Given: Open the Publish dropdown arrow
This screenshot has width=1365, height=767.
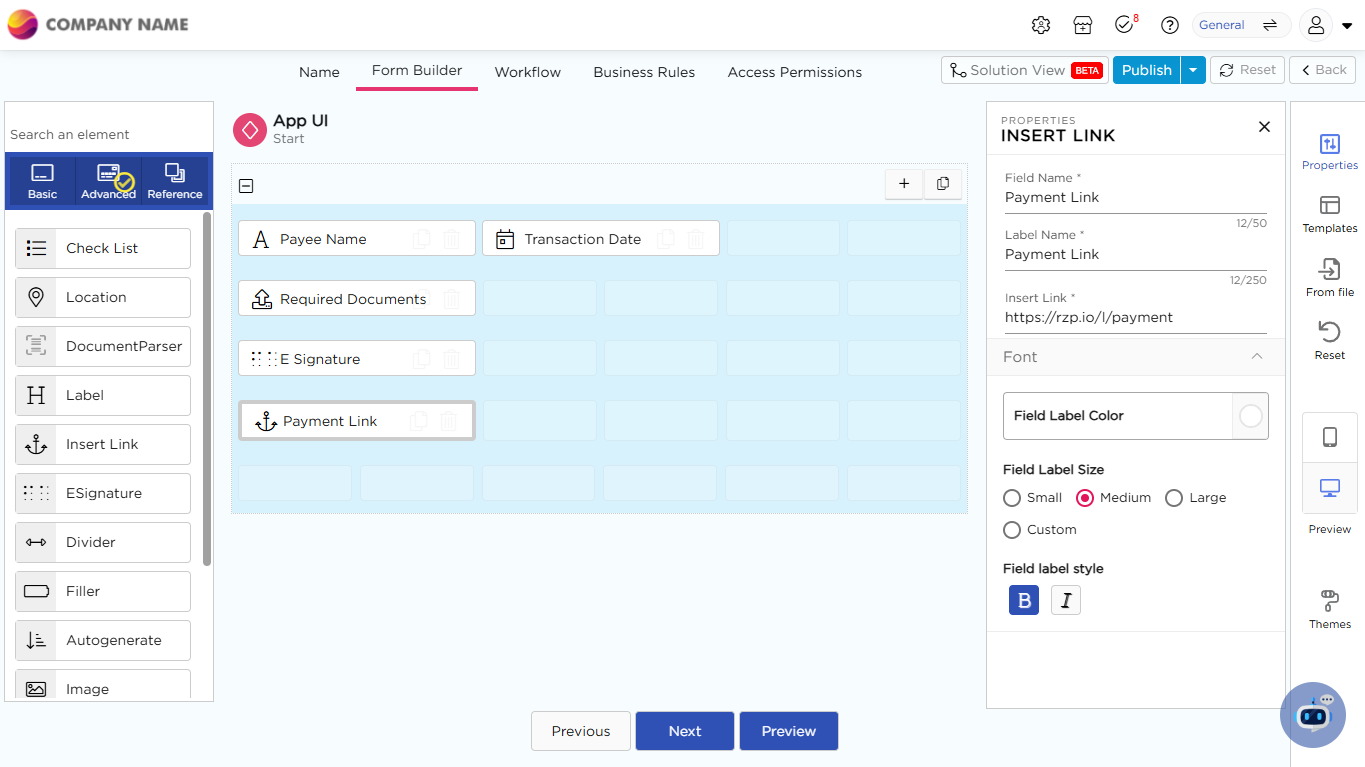Looking at the screenshot, I should point(1193,70).
